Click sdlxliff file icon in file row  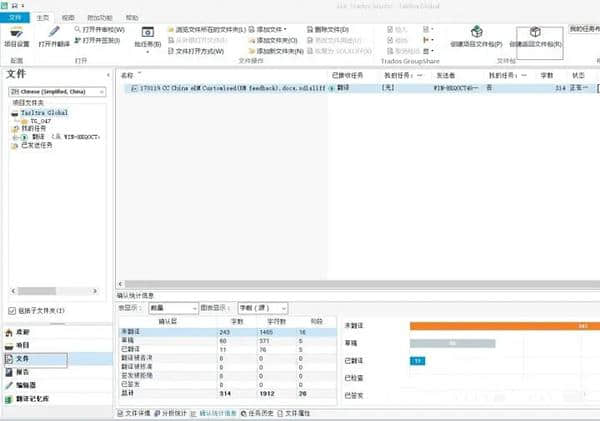coord(134,88)
